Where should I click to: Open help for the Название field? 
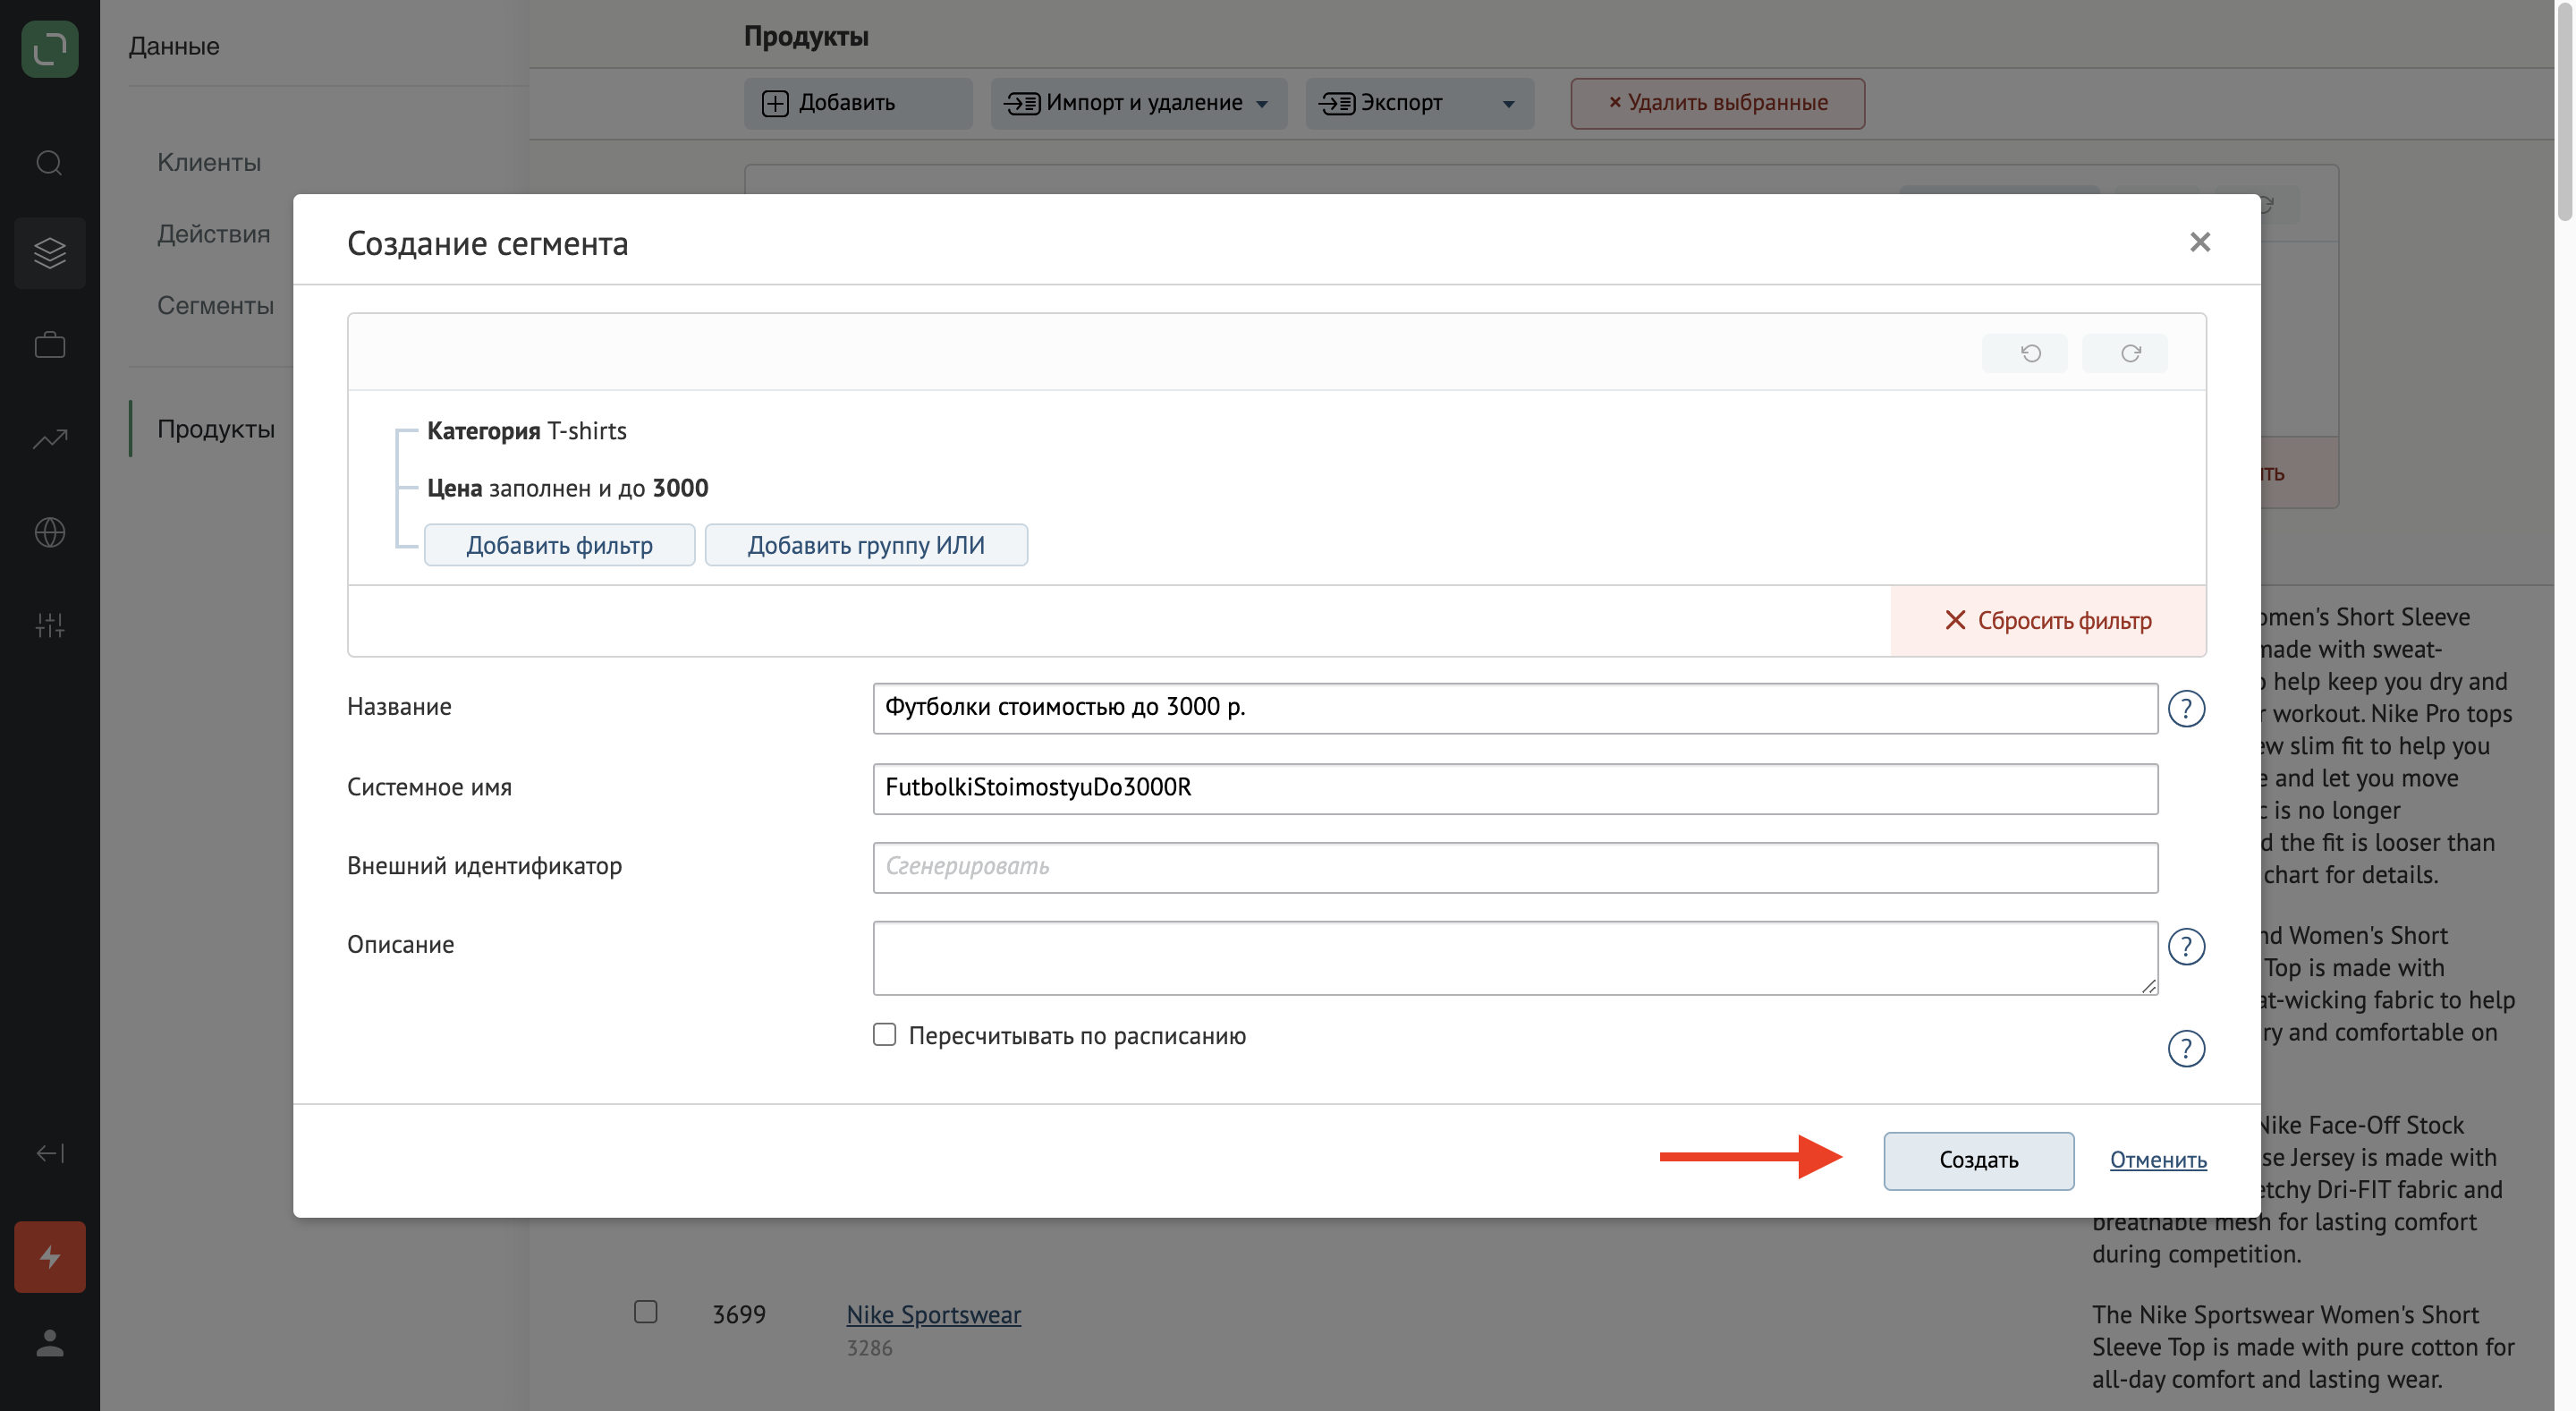tap(2186, 708)
